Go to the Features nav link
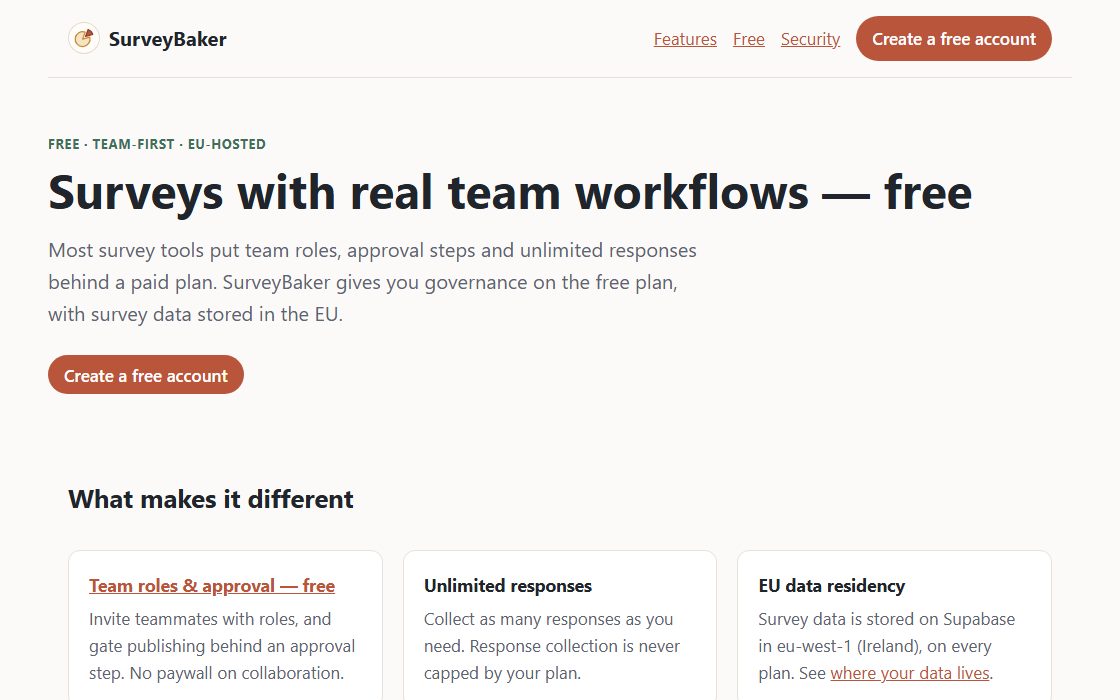Image resolution: width=1120 pixels, height=700 pixels. click(685, 39)
